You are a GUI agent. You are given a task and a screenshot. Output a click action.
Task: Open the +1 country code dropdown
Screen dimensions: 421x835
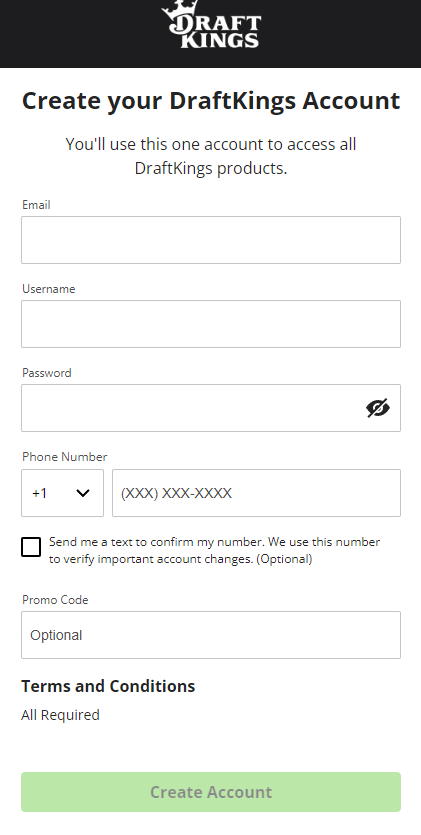[x=62, y=493]
